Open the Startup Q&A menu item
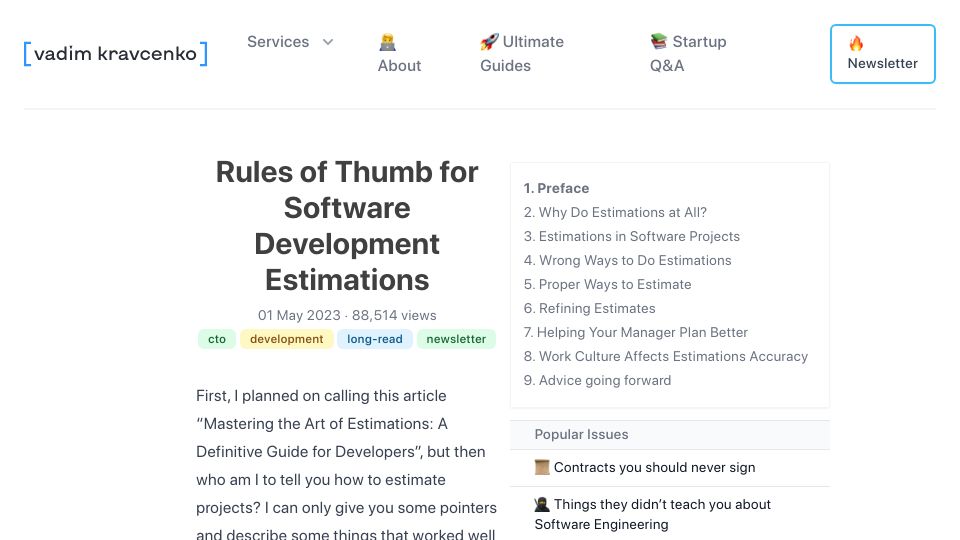 point(688,53)
